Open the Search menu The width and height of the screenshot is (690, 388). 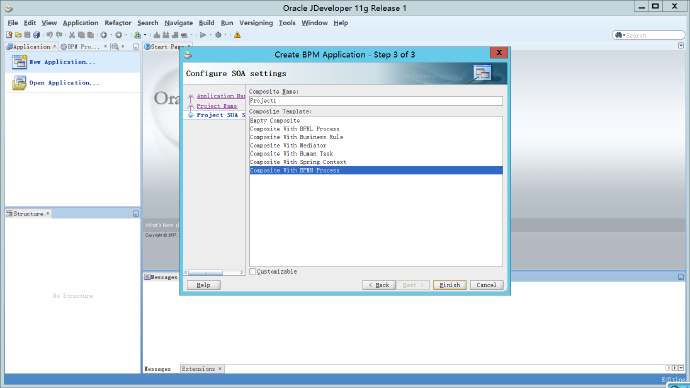point(147,22)
